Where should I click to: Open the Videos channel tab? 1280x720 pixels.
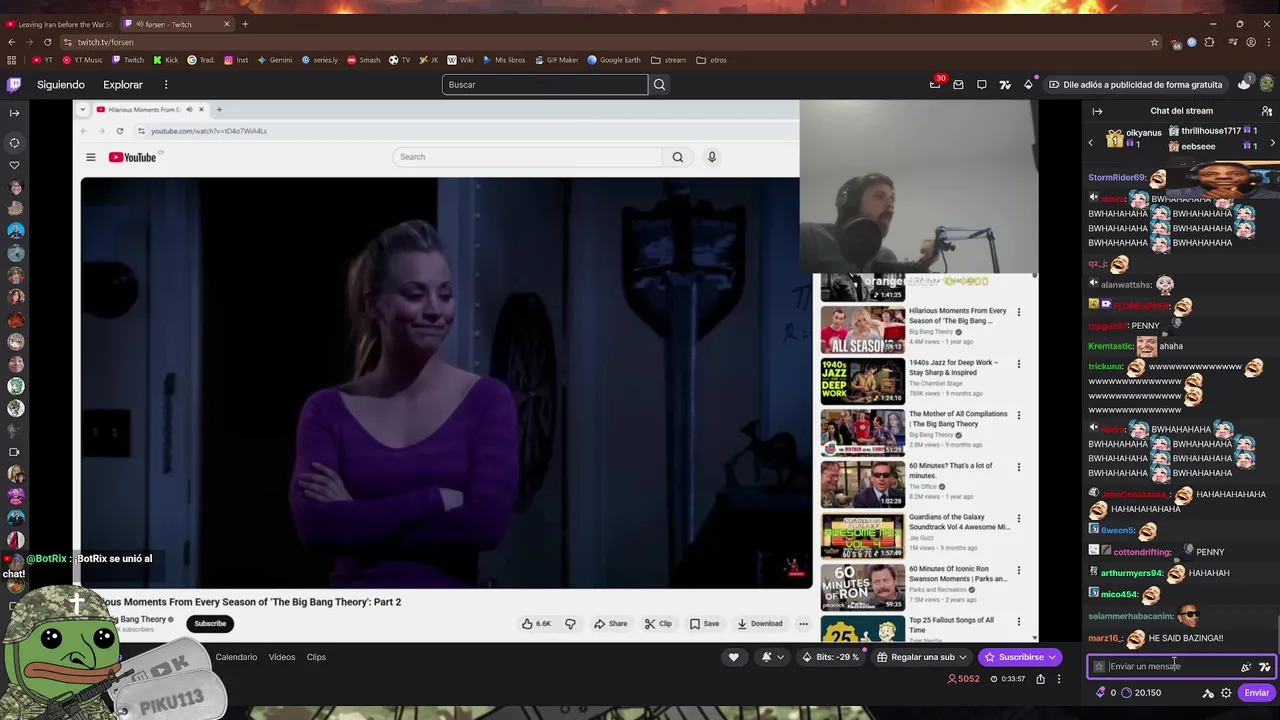click(282, 657)
